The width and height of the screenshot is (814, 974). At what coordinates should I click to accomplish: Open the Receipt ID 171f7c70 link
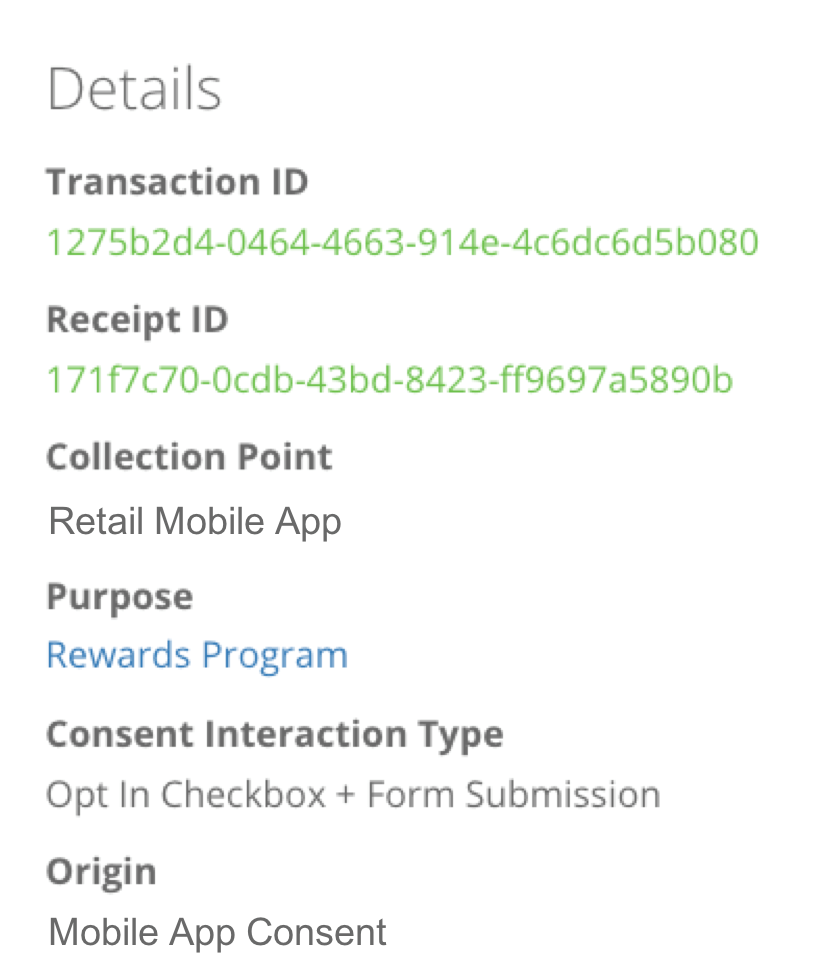390,380
